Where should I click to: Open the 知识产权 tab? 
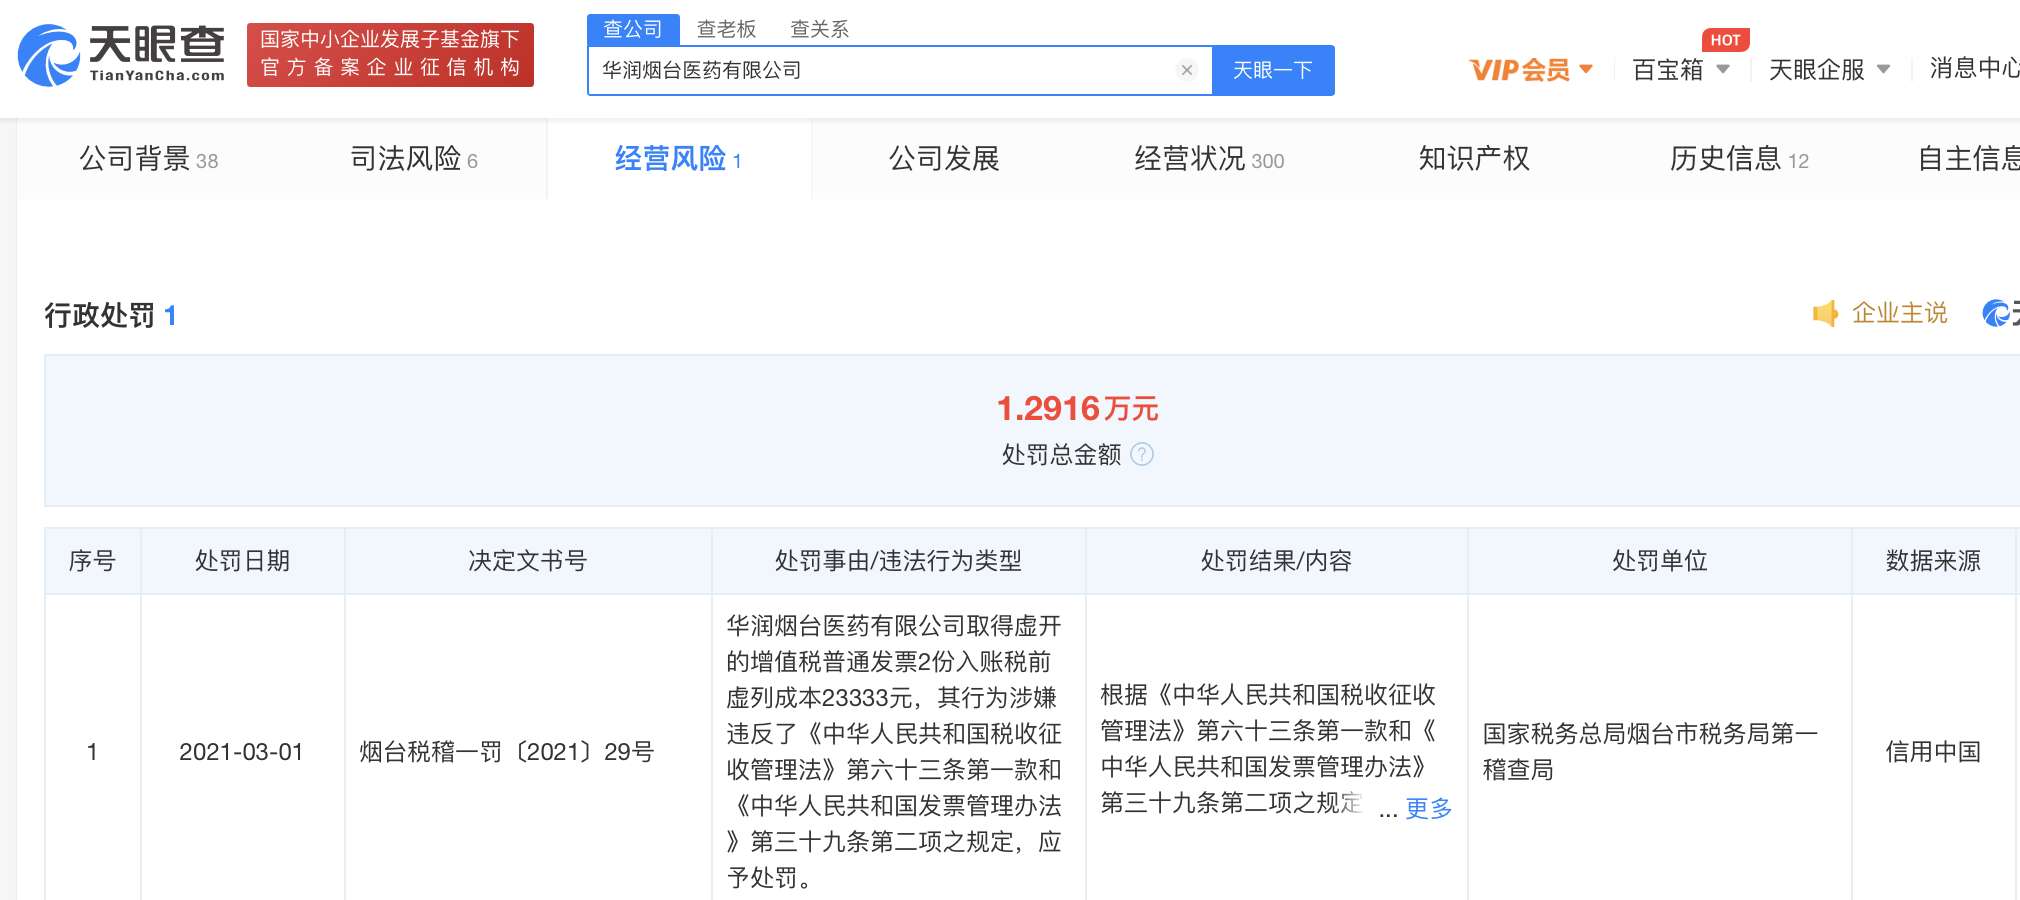(x=1473, y=159)
